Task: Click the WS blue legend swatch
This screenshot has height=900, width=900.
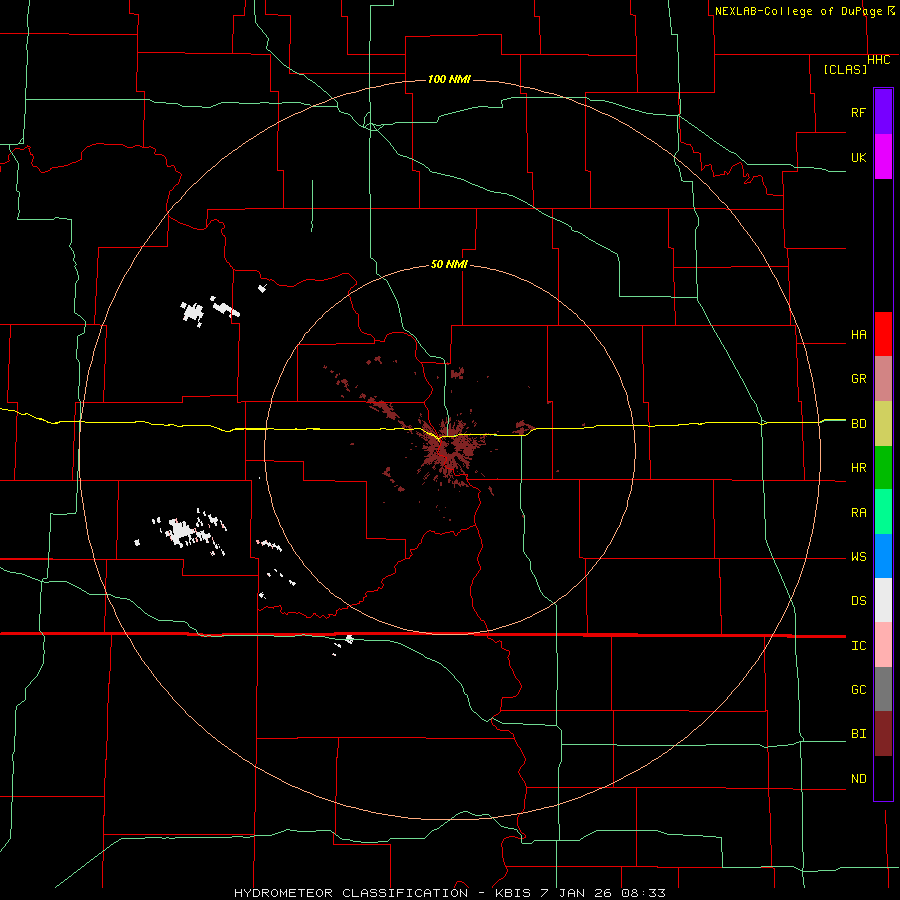Action: tap(883, 556)
